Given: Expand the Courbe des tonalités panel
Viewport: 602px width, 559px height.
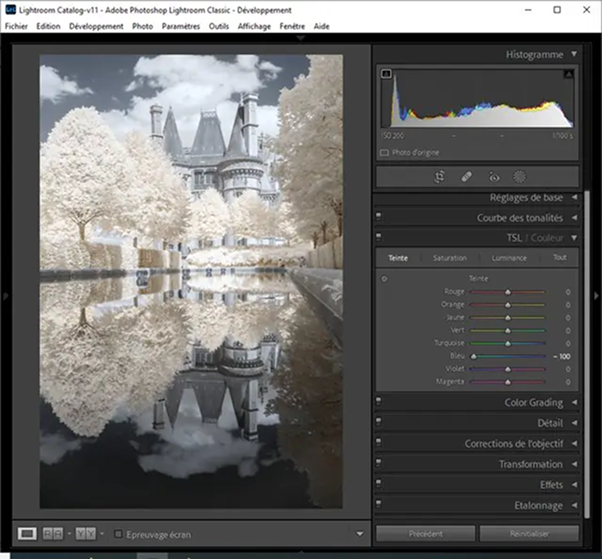Looking at the screenshot, I should [x=575, y=218].
